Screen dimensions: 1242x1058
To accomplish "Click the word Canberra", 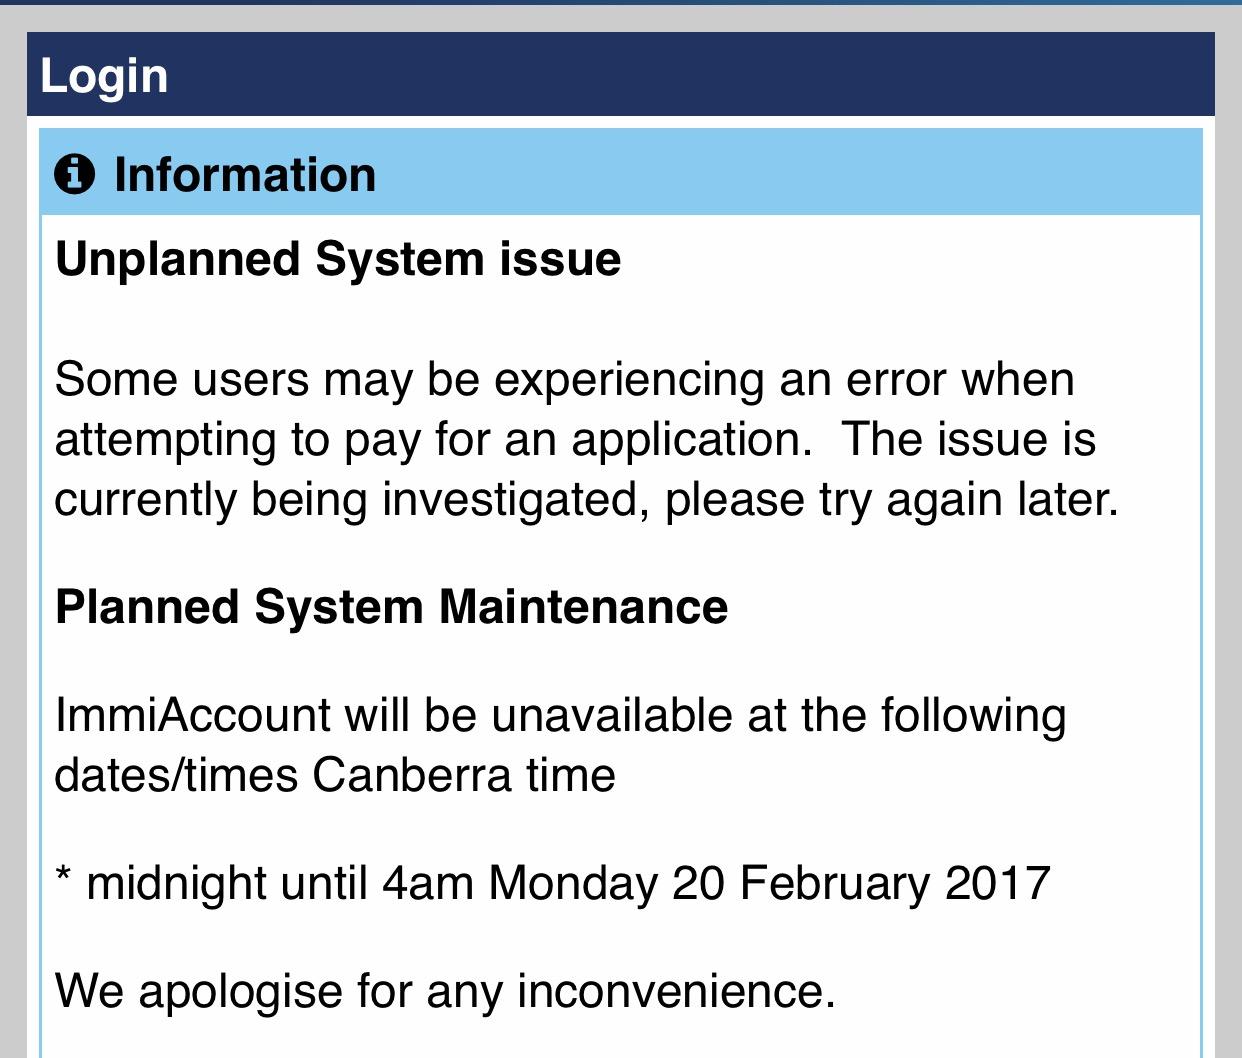I will click(x=412, y=776).
